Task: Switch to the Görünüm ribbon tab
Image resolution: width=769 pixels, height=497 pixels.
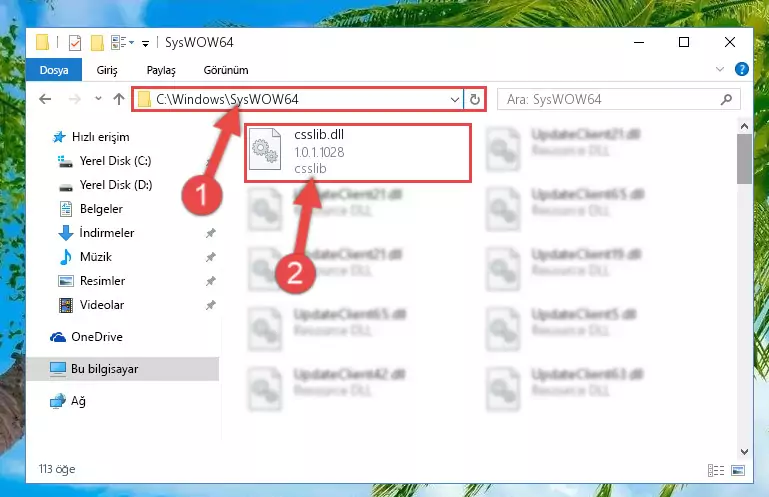Action: point(226,70)
